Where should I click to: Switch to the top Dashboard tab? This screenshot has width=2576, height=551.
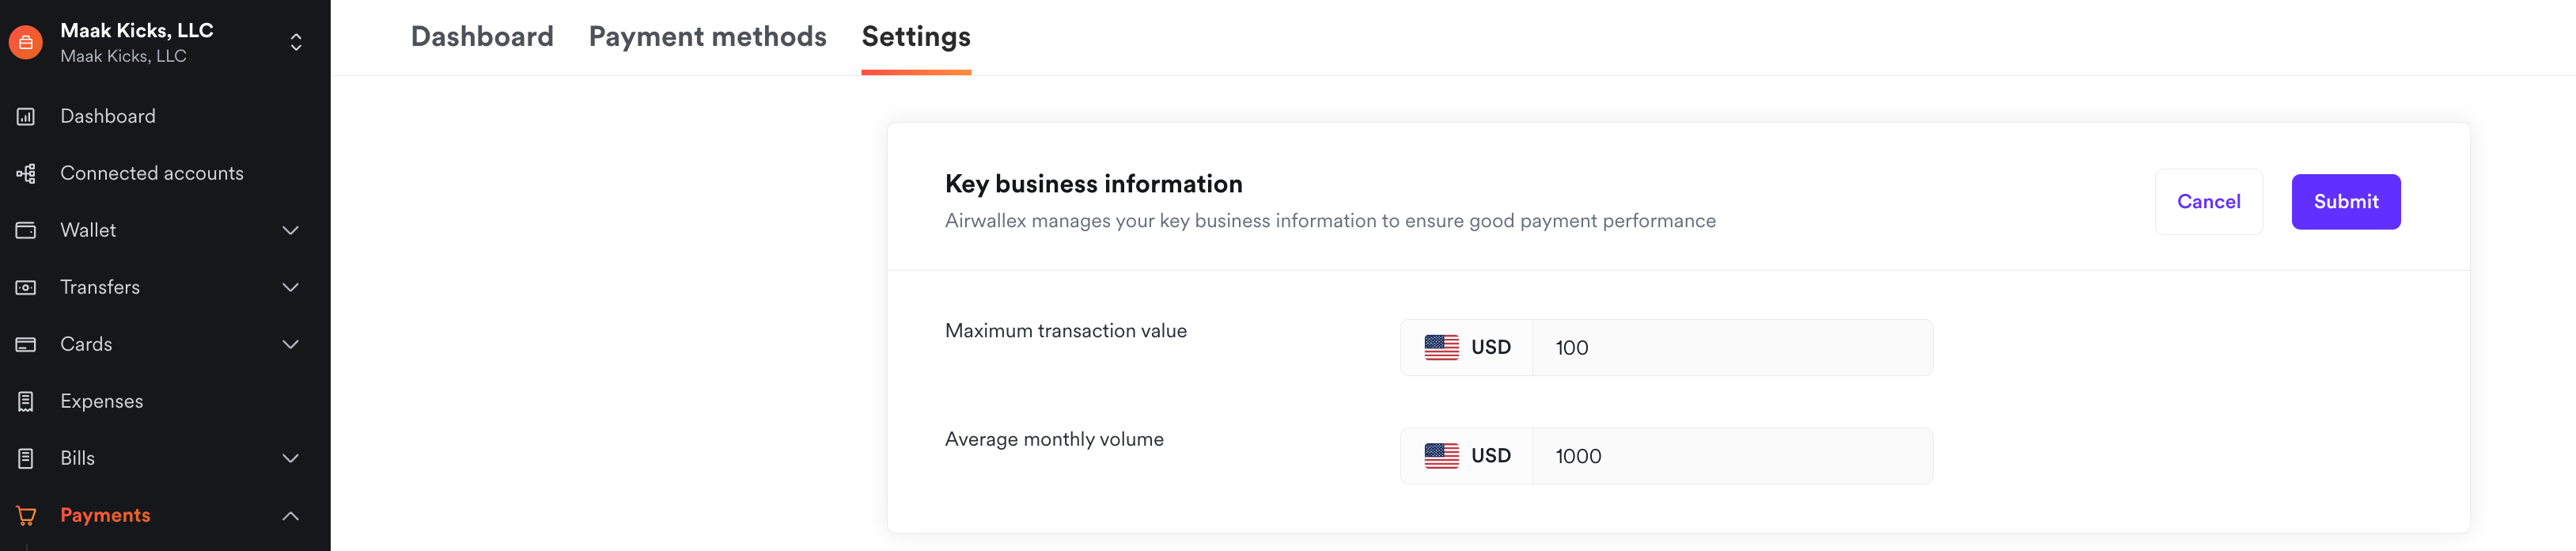[482, 37]
